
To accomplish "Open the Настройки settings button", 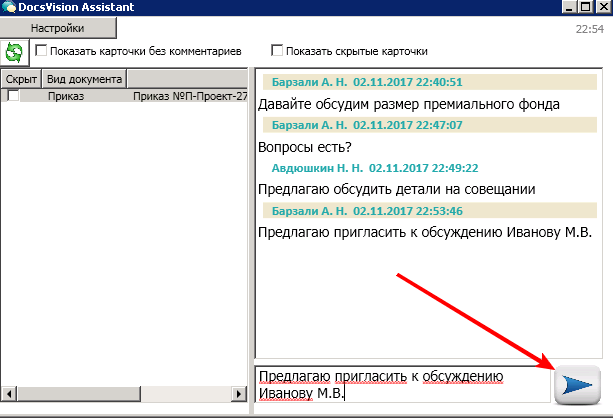I will click(x=58, y=28).
